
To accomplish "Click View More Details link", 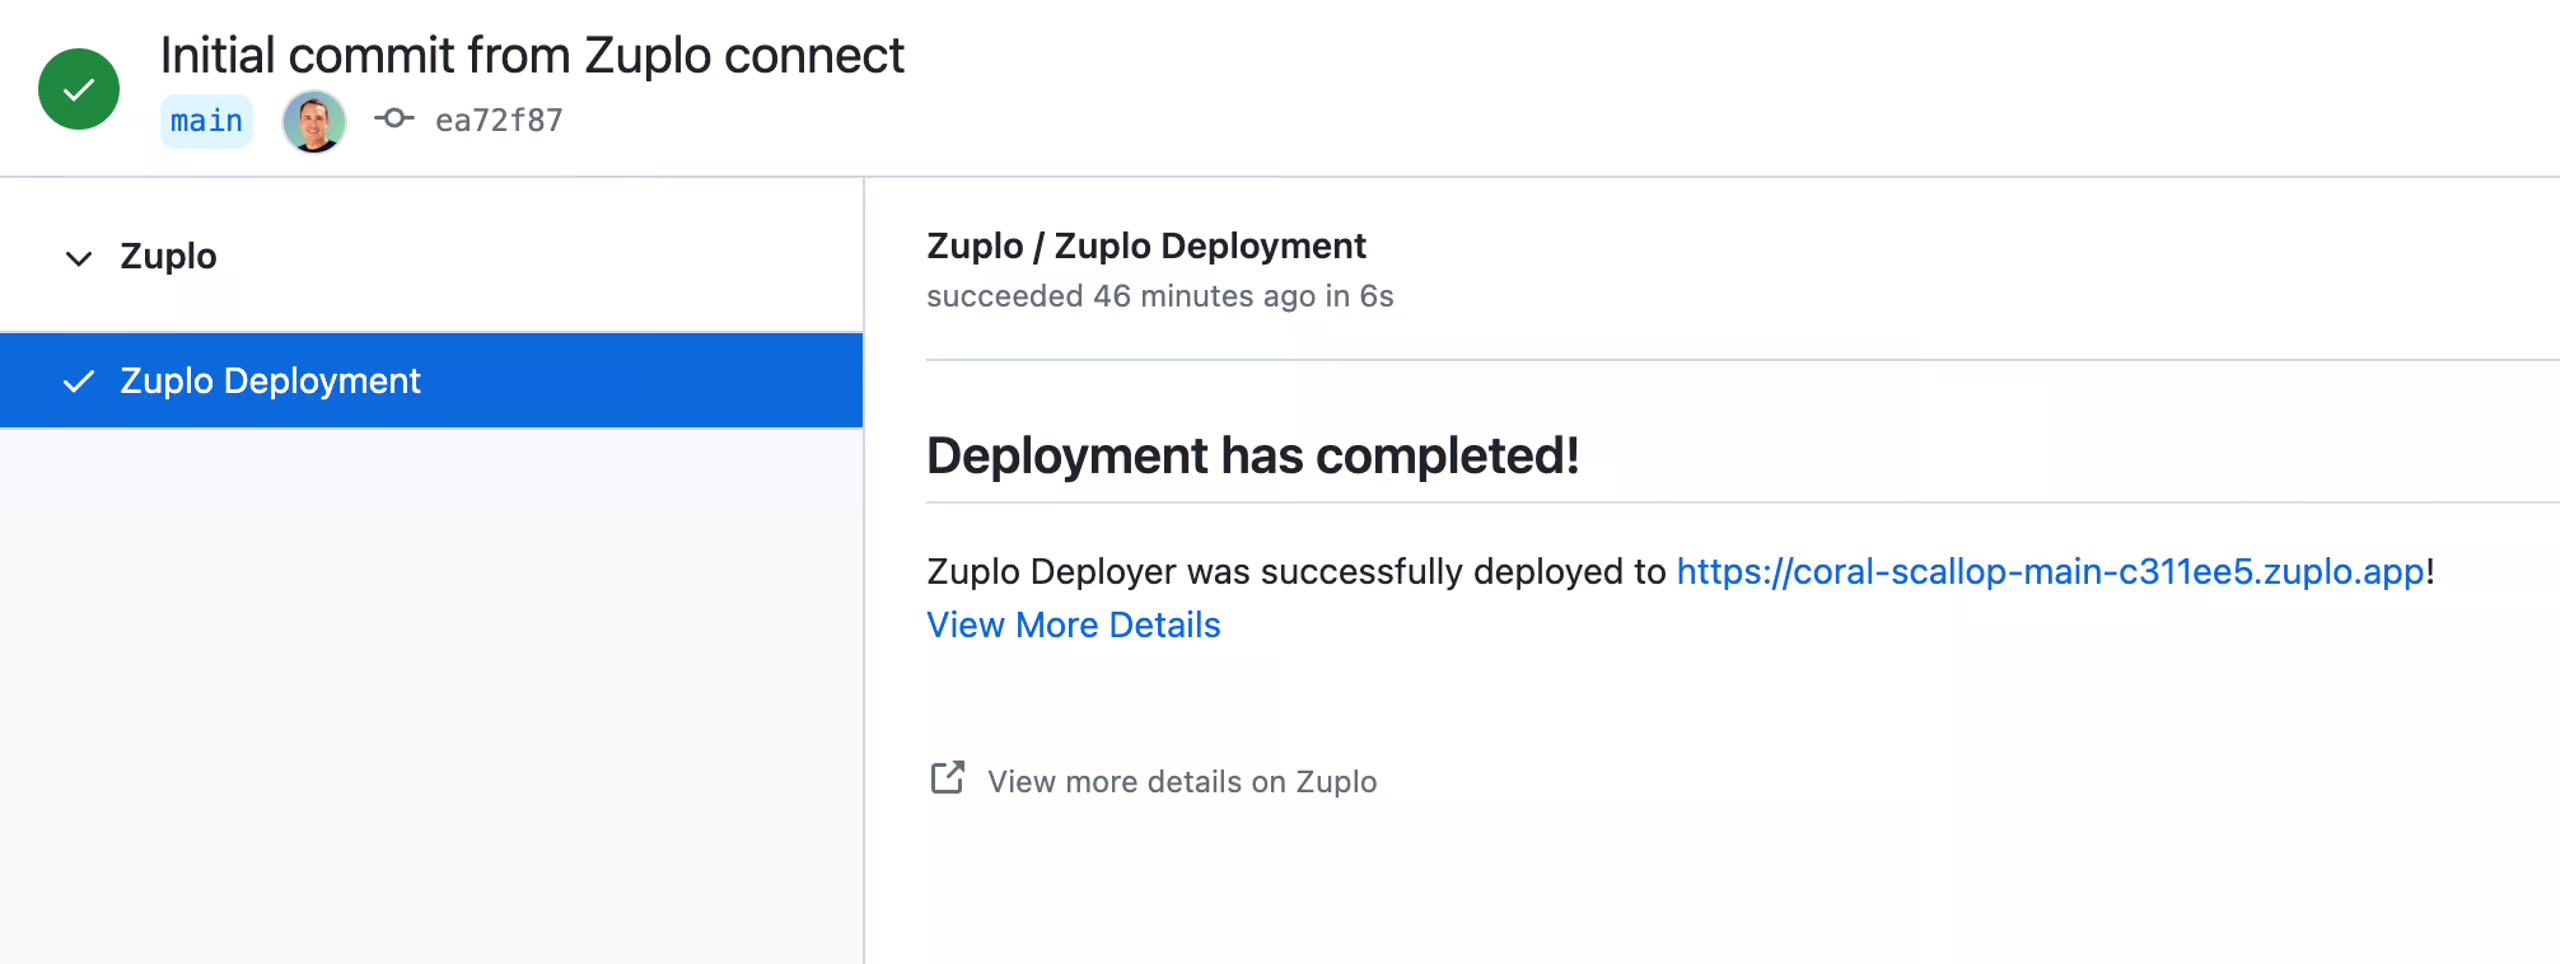I will tap(1073, 624).
